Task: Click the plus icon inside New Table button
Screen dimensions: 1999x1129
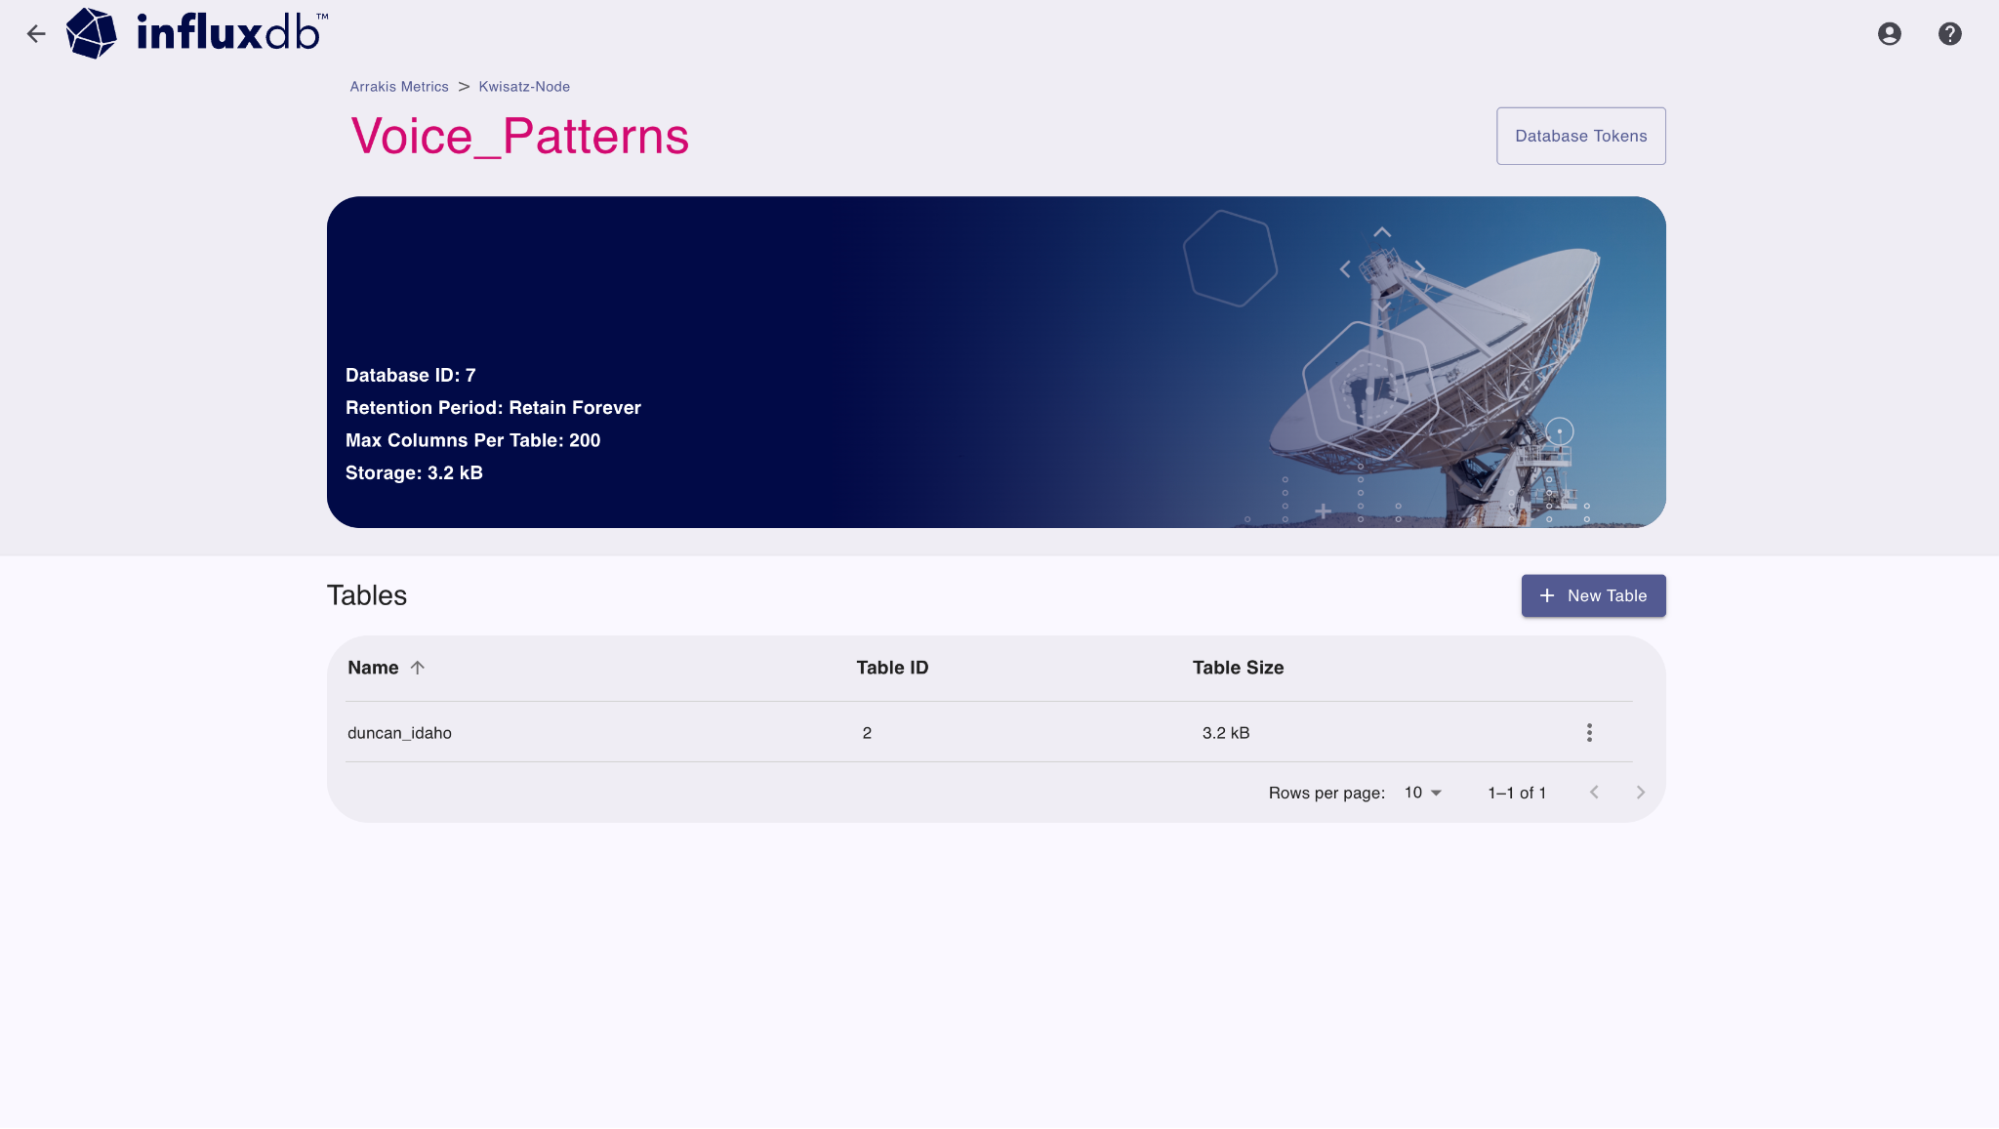Action: pyautogui.click(x=1545, y=595)
